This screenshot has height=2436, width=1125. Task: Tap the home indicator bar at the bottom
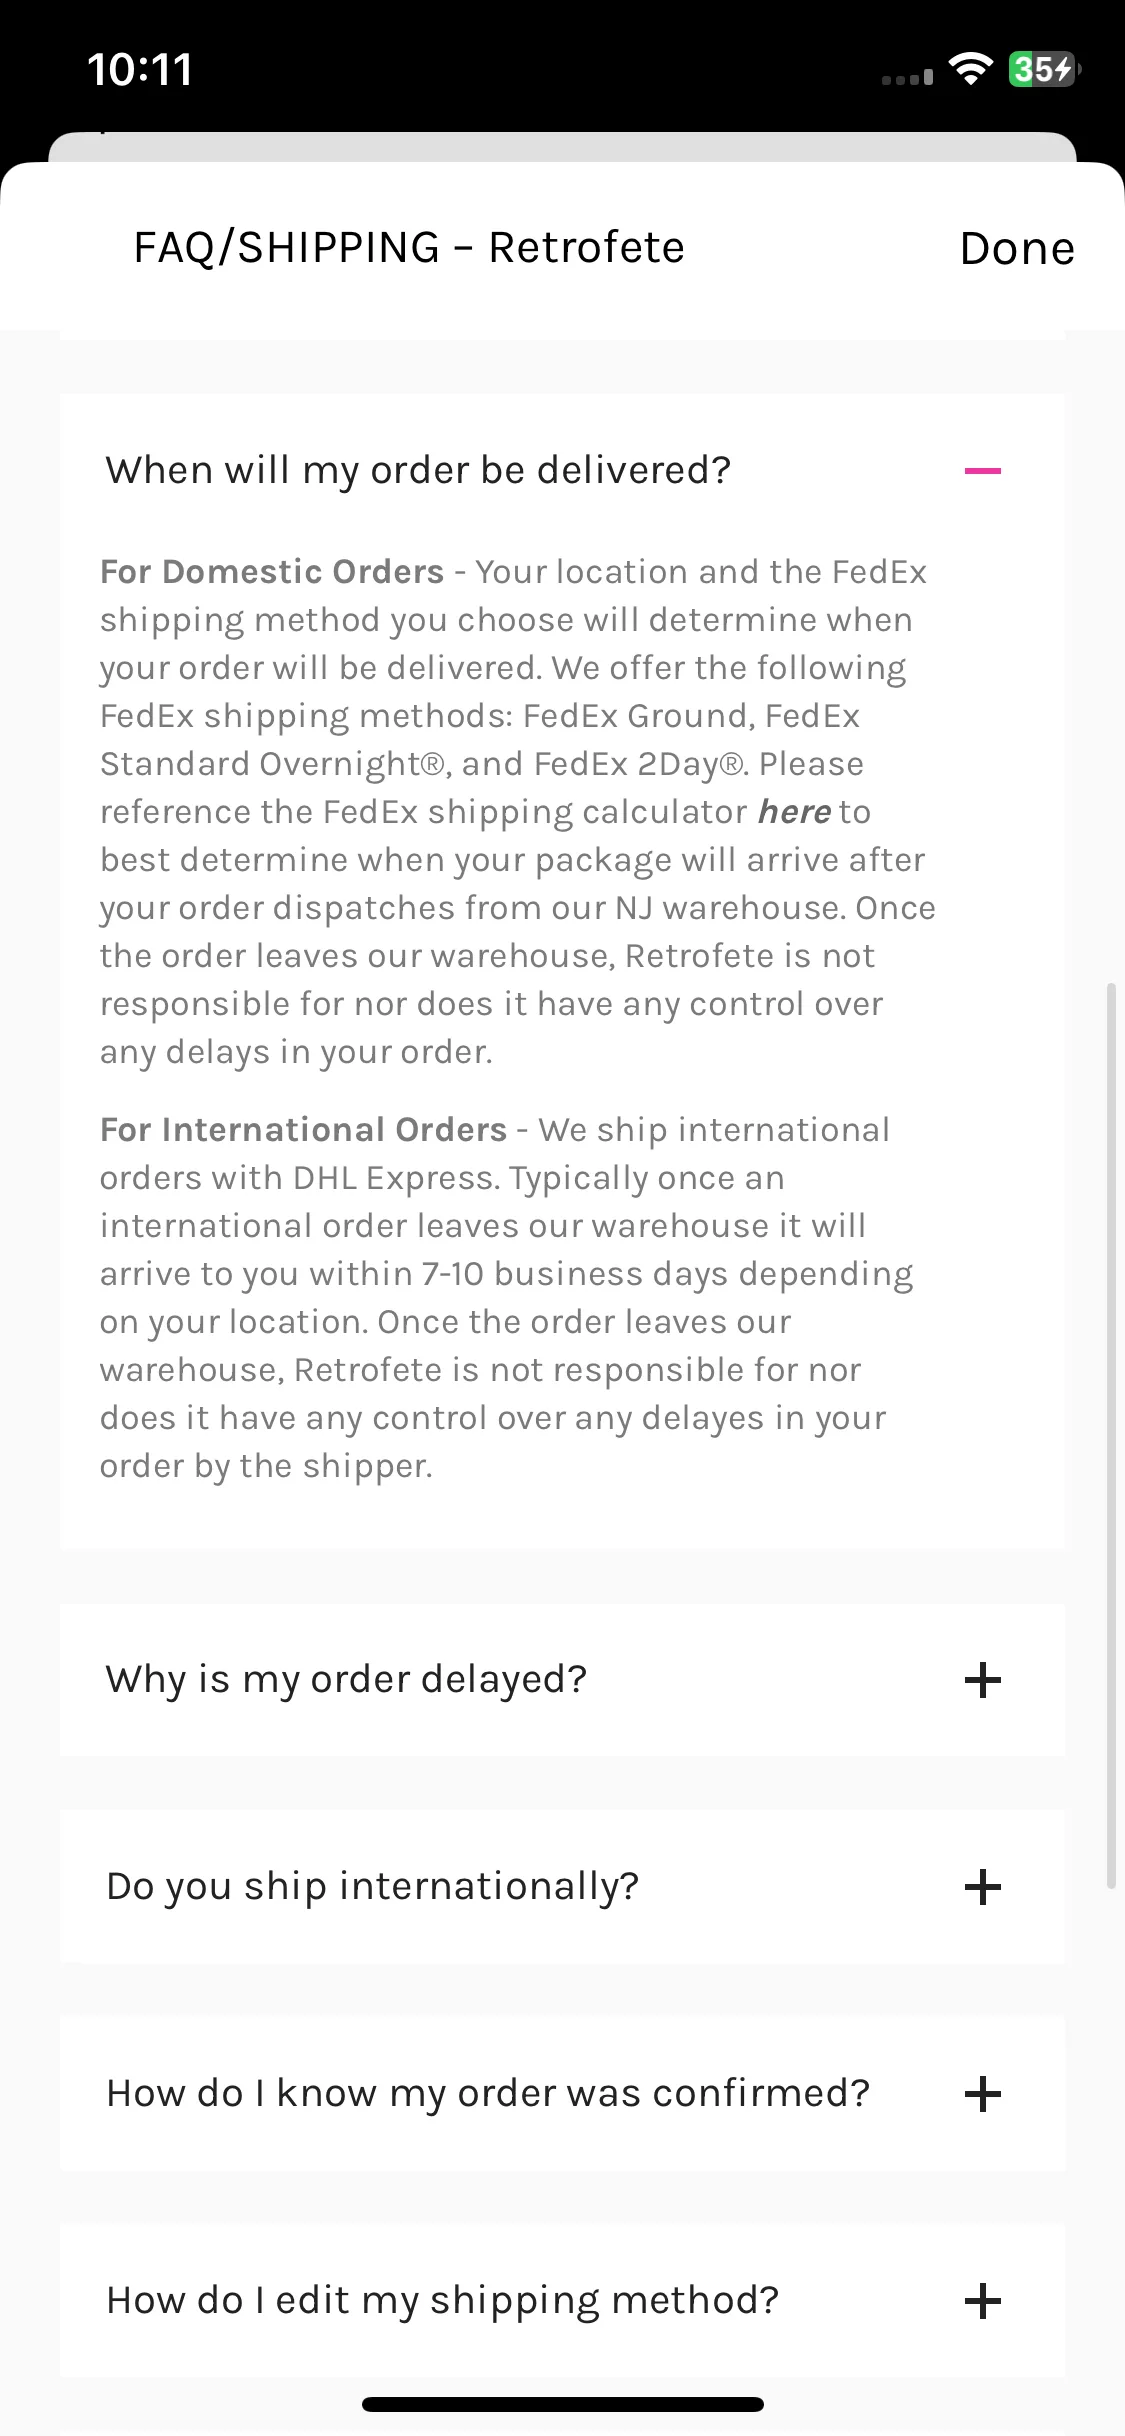tap(562, 2404)
